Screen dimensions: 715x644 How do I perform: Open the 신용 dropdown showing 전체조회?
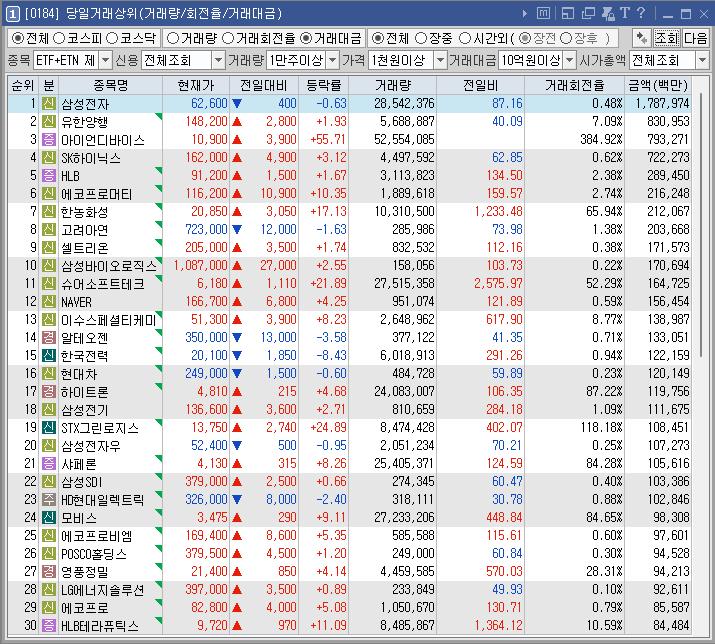click(183, 60)
